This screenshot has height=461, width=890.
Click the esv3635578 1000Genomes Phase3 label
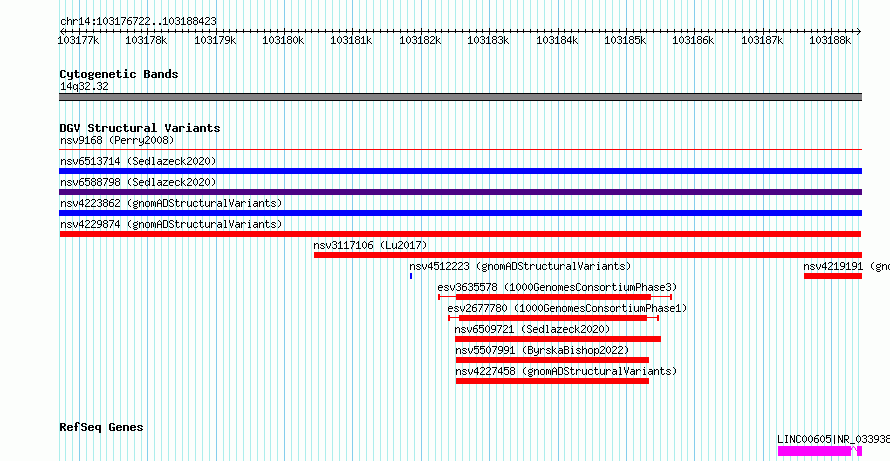tap(557, 287)
